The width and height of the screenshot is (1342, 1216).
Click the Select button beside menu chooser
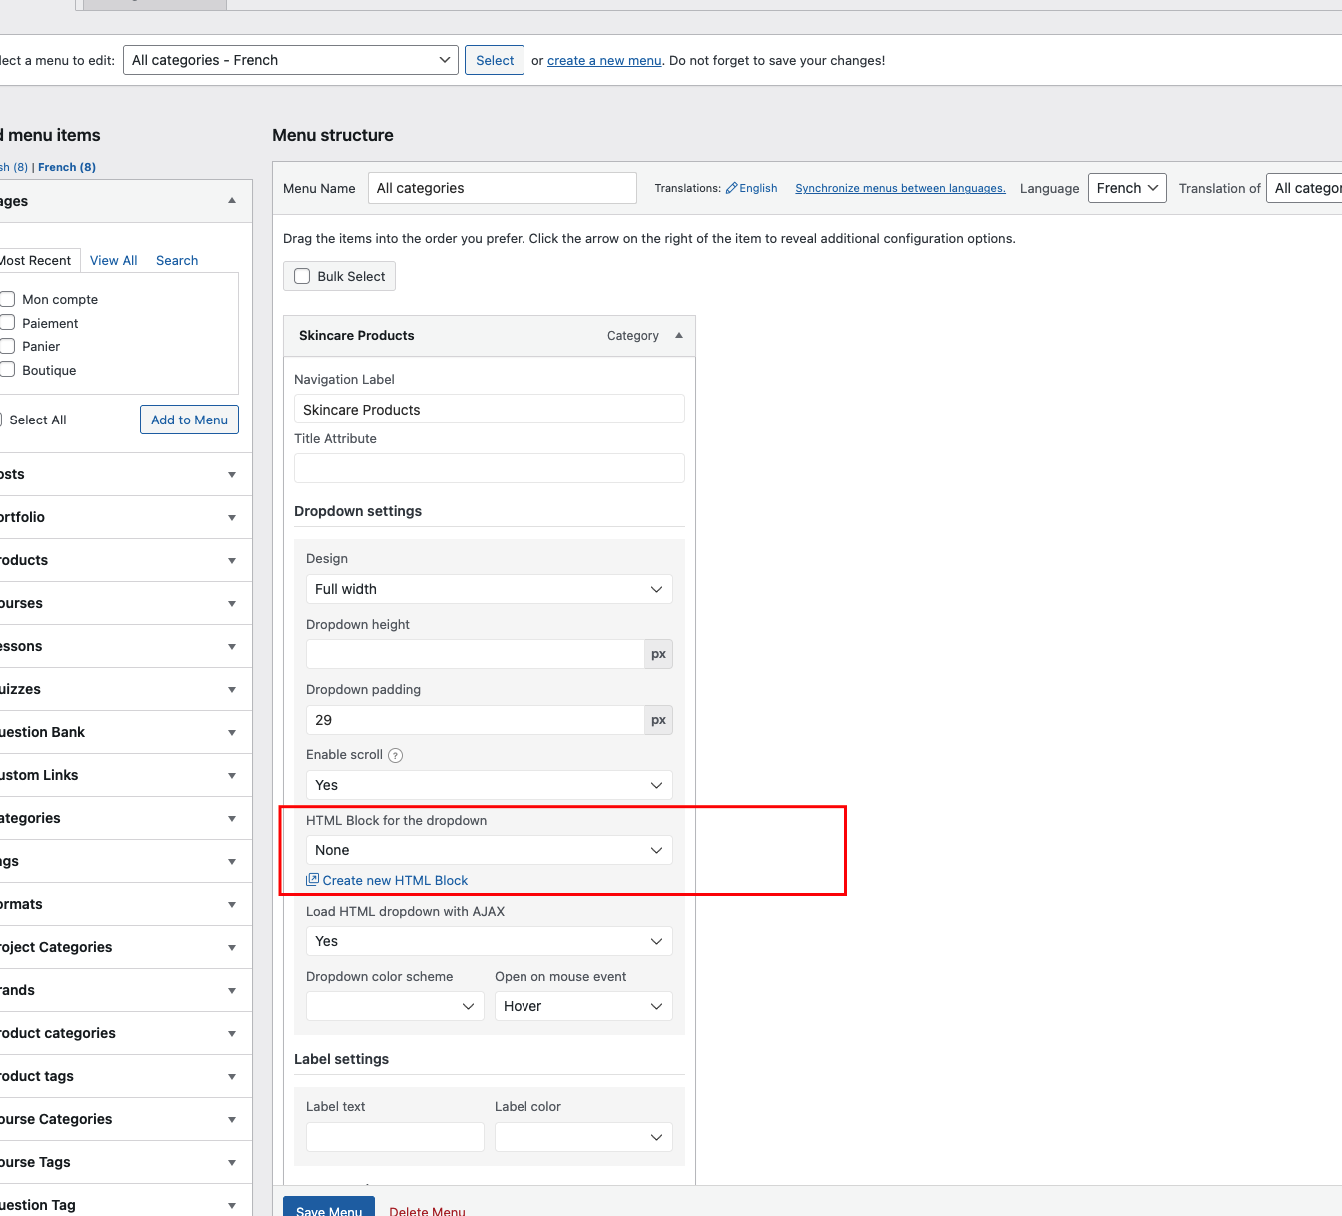[495, 60]
